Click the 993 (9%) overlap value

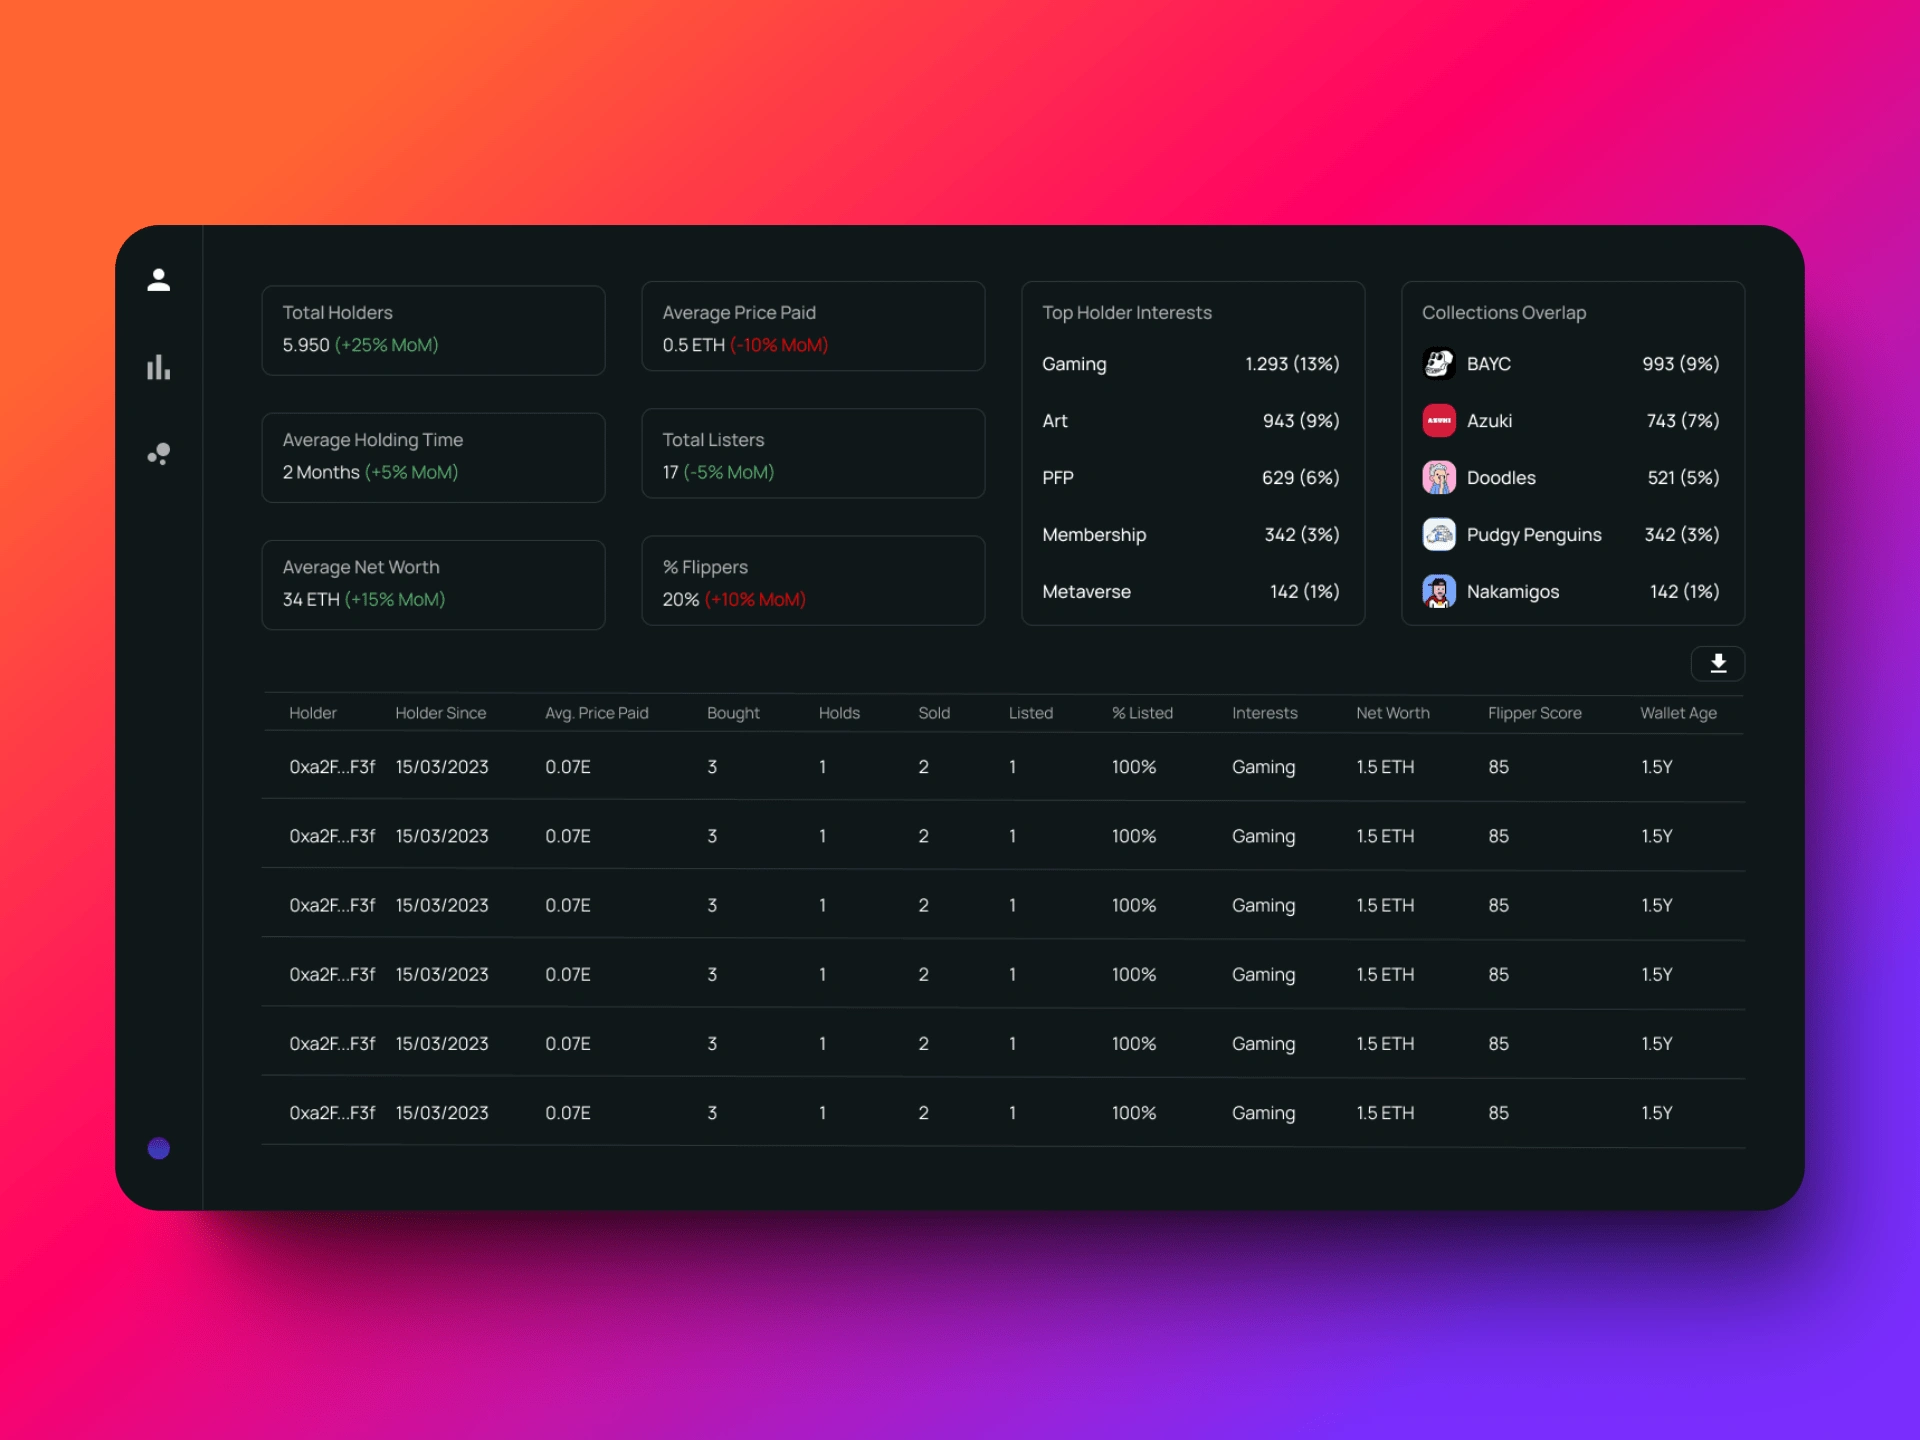[1680, 364]
